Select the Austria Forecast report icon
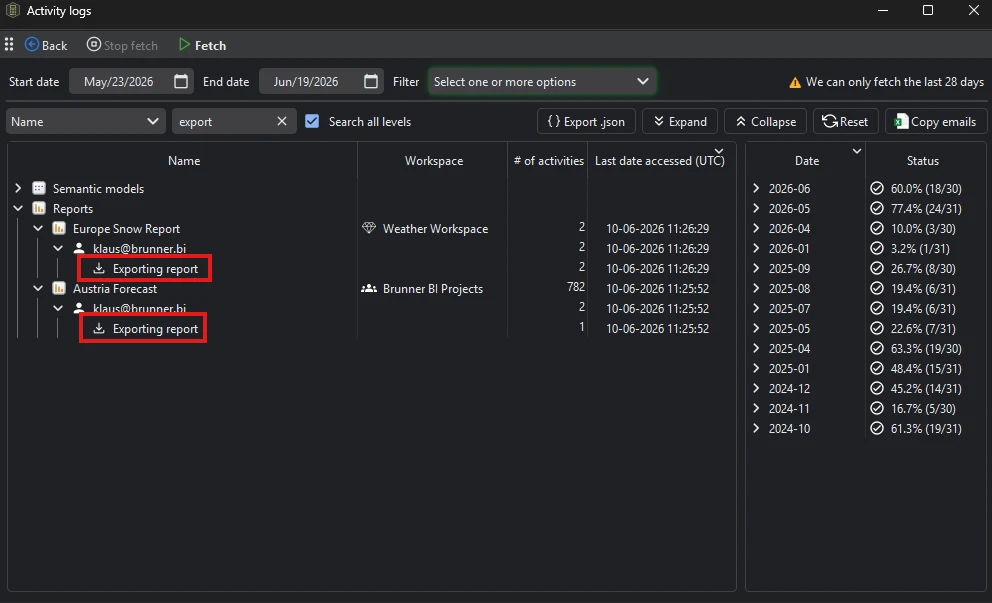992x603 pixels. (59, 288)
